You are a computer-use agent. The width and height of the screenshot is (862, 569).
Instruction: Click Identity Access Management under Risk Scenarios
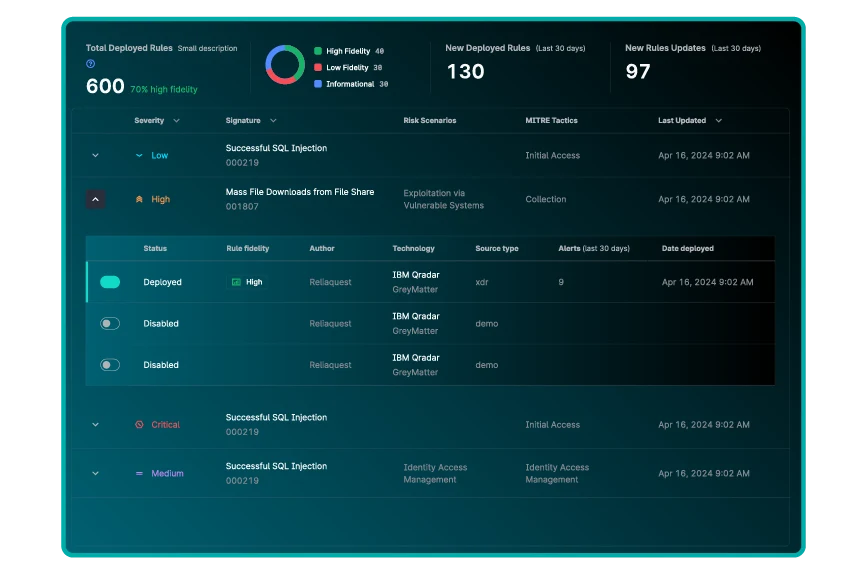pos(435,473)
